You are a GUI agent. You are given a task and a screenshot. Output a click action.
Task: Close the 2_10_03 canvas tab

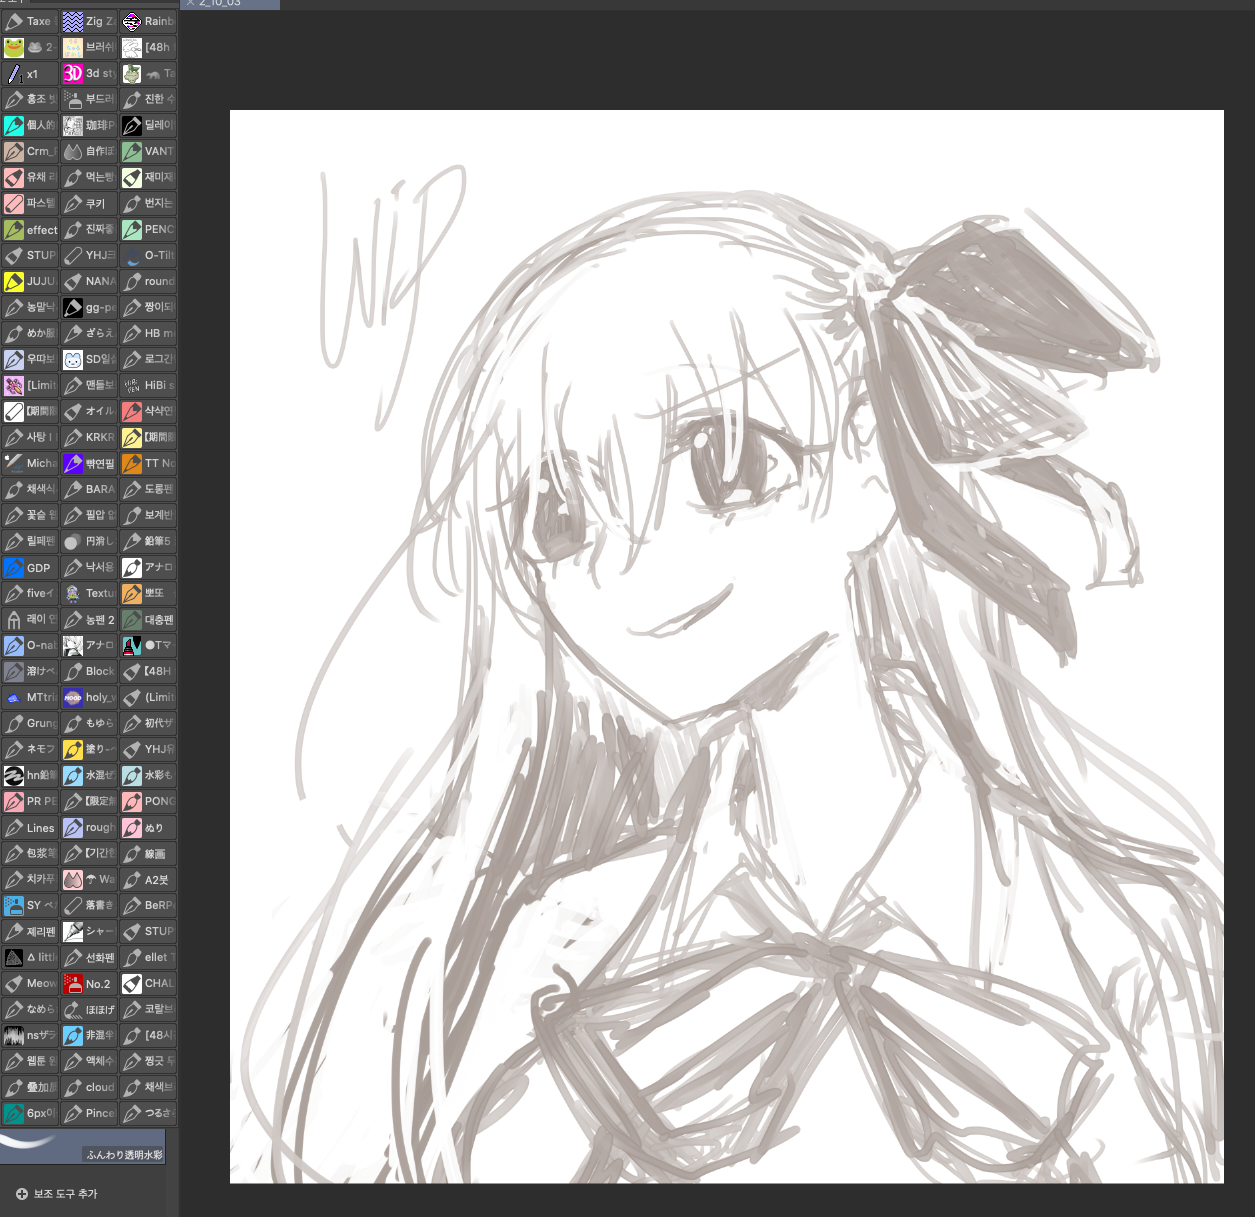coord(190,3)
